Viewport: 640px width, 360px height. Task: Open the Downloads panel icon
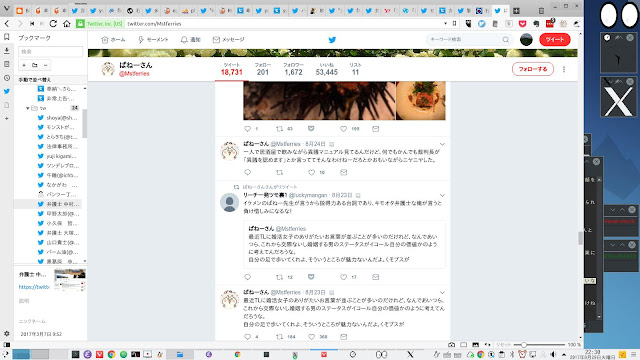pyautogui.click(x=7, y=51)
